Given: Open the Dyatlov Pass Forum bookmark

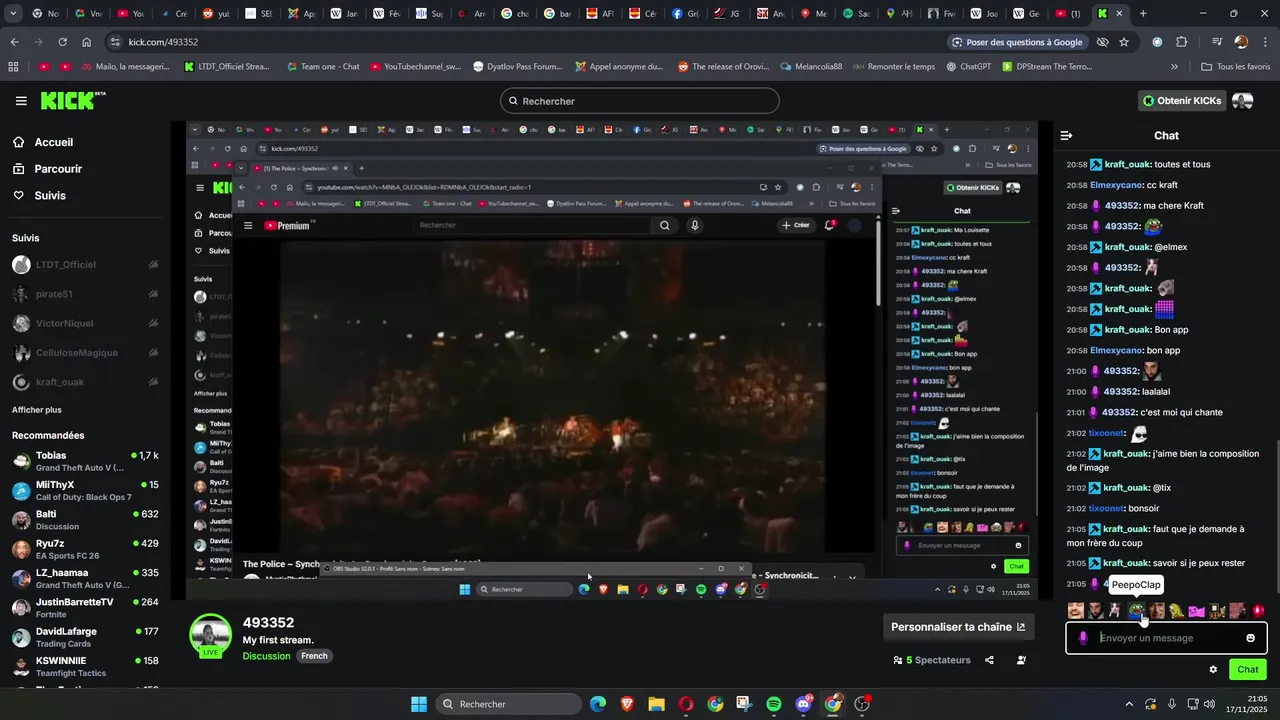Looking at the screenshot, I should pos(517,67).
